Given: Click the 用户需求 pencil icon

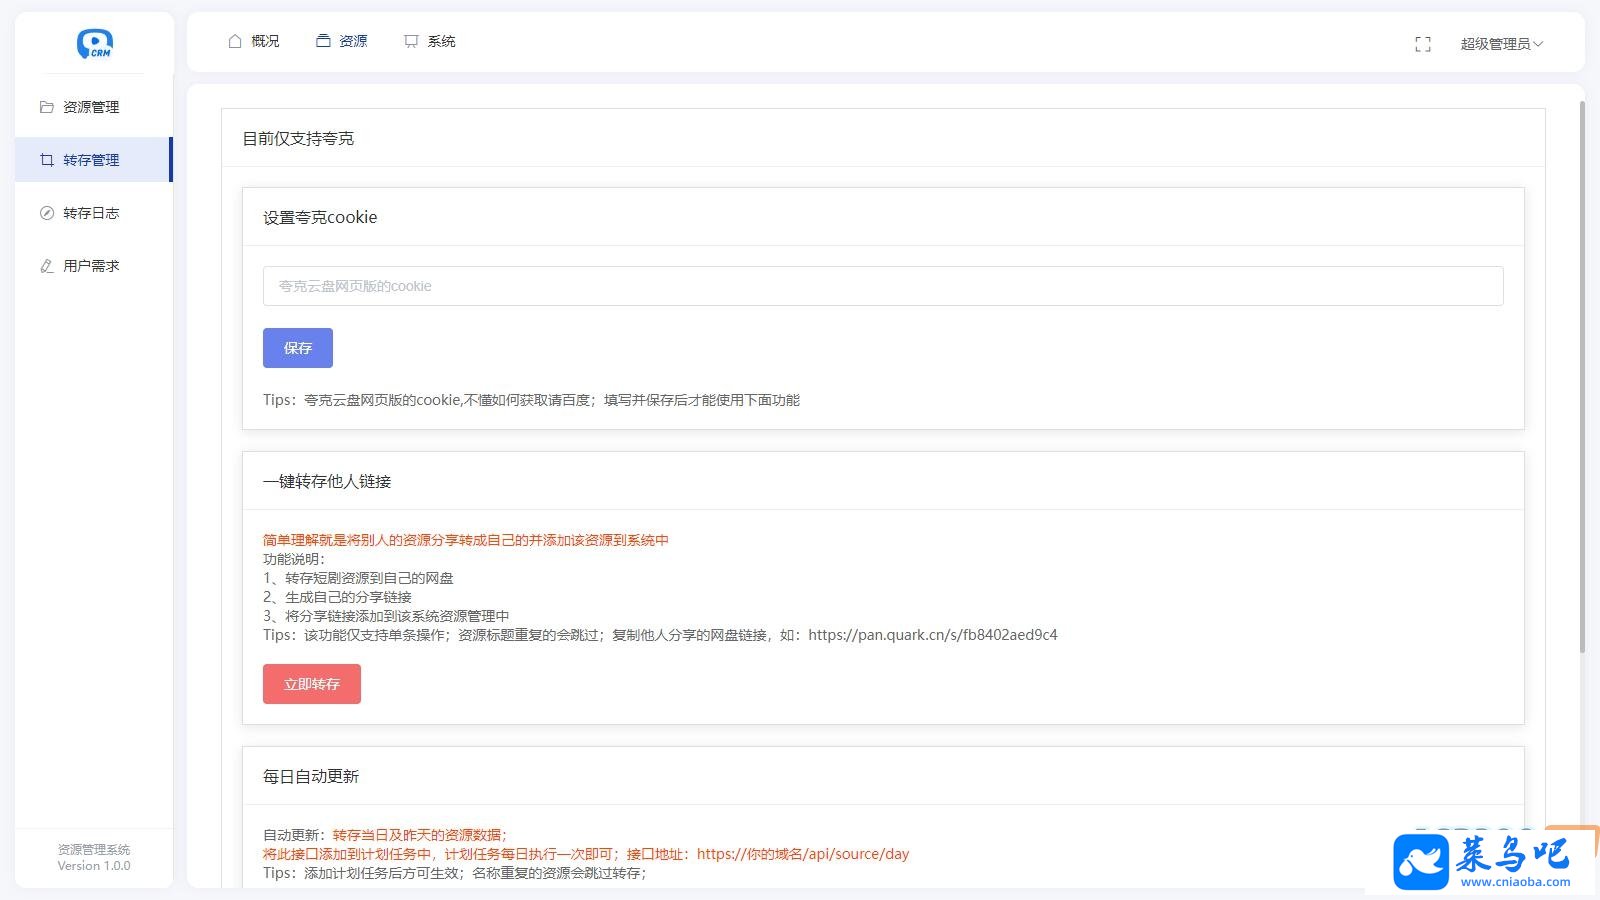Looking at the screenshot, I should (46, 266).
